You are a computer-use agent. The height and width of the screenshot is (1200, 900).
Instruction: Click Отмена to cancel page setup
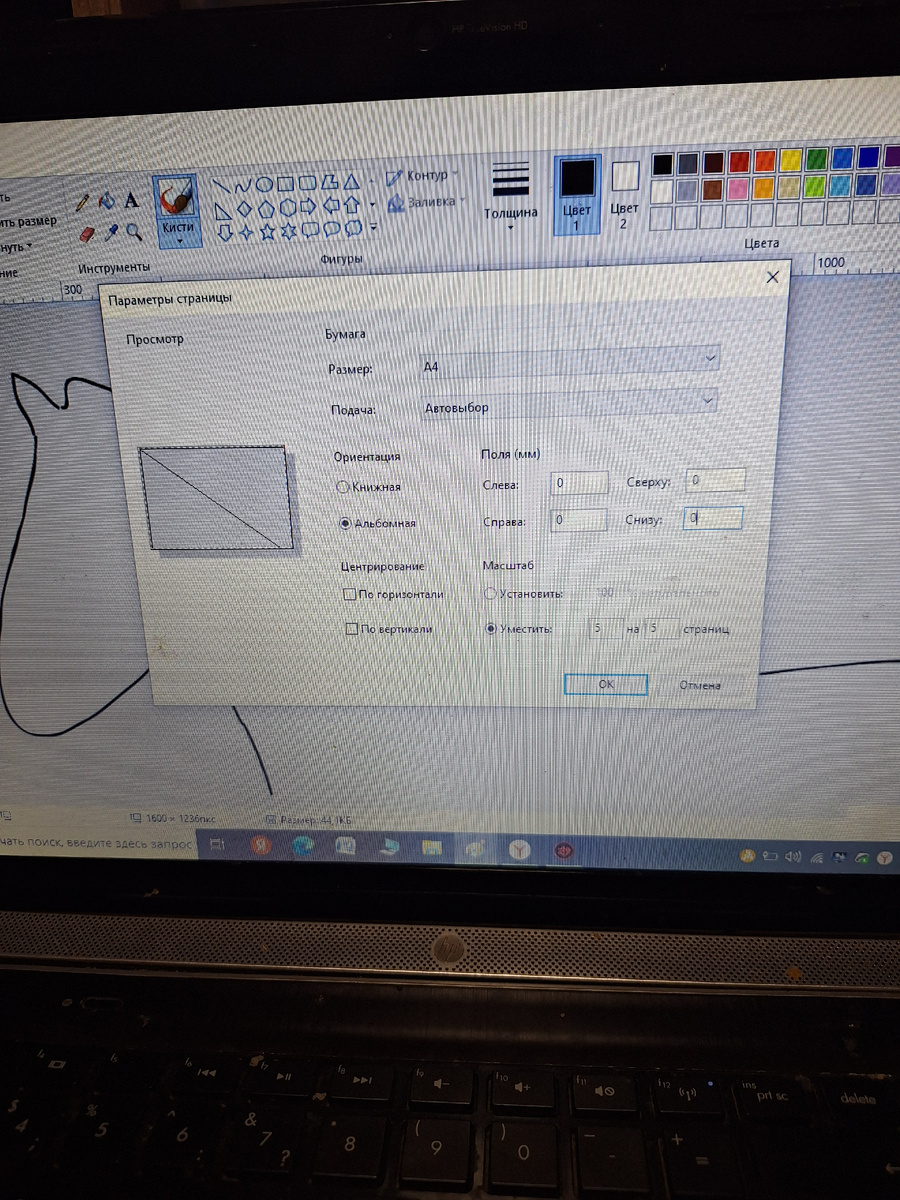(x=700, y=685)
